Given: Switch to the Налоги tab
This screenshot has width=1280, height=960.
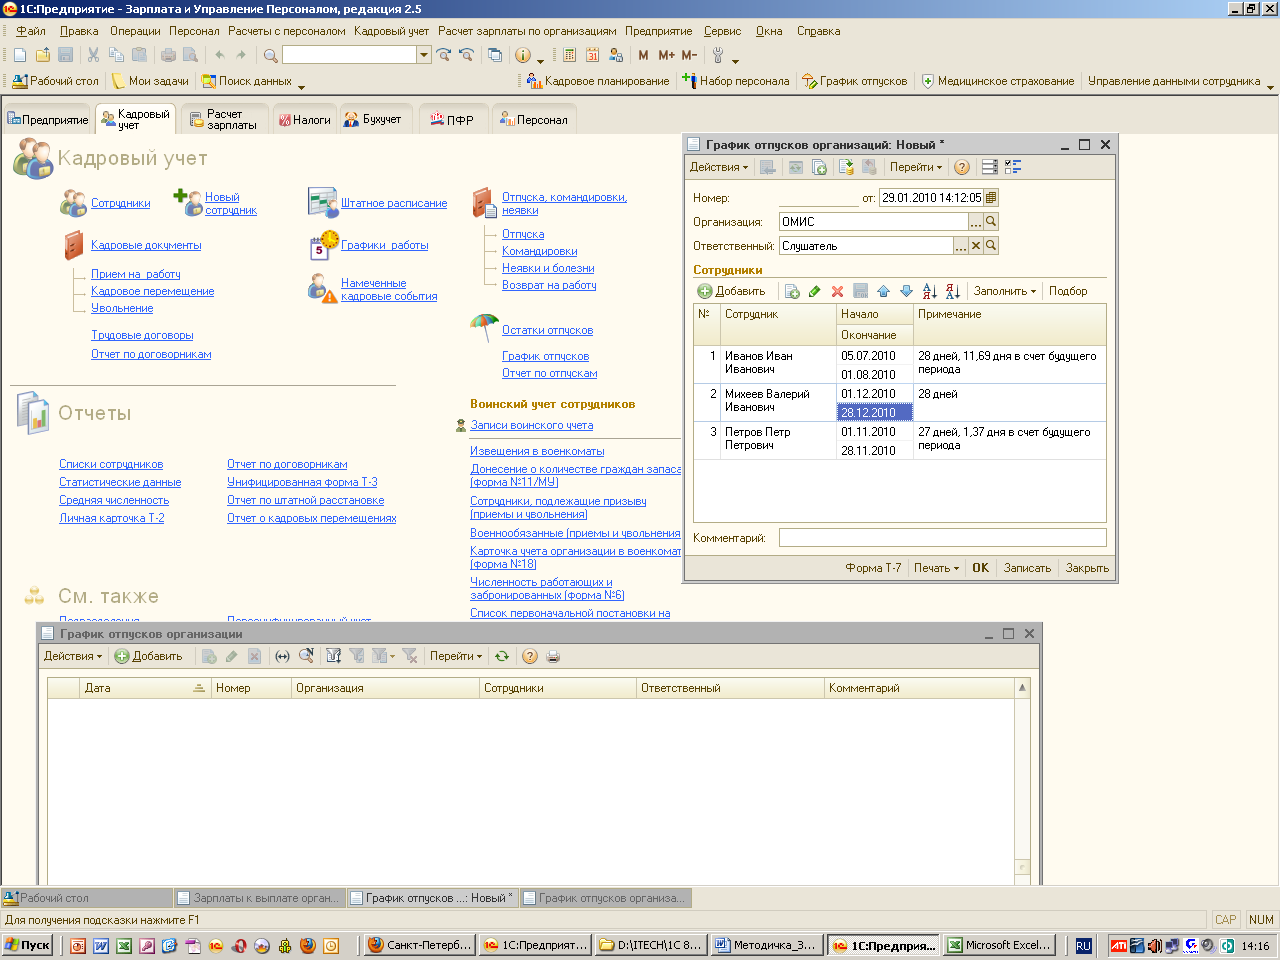Looking at the screenshot, I should tap(304, 119).
